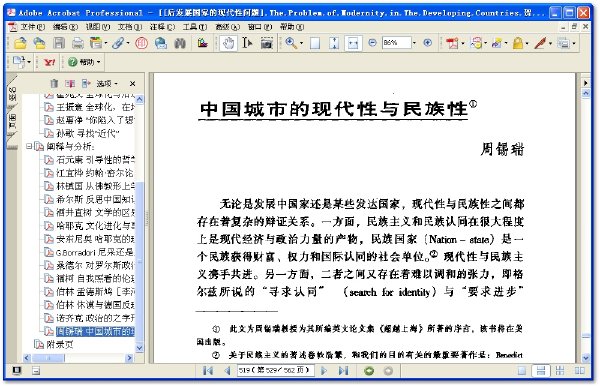
Task: Click the email globe envelope icon
Action: 161,43
